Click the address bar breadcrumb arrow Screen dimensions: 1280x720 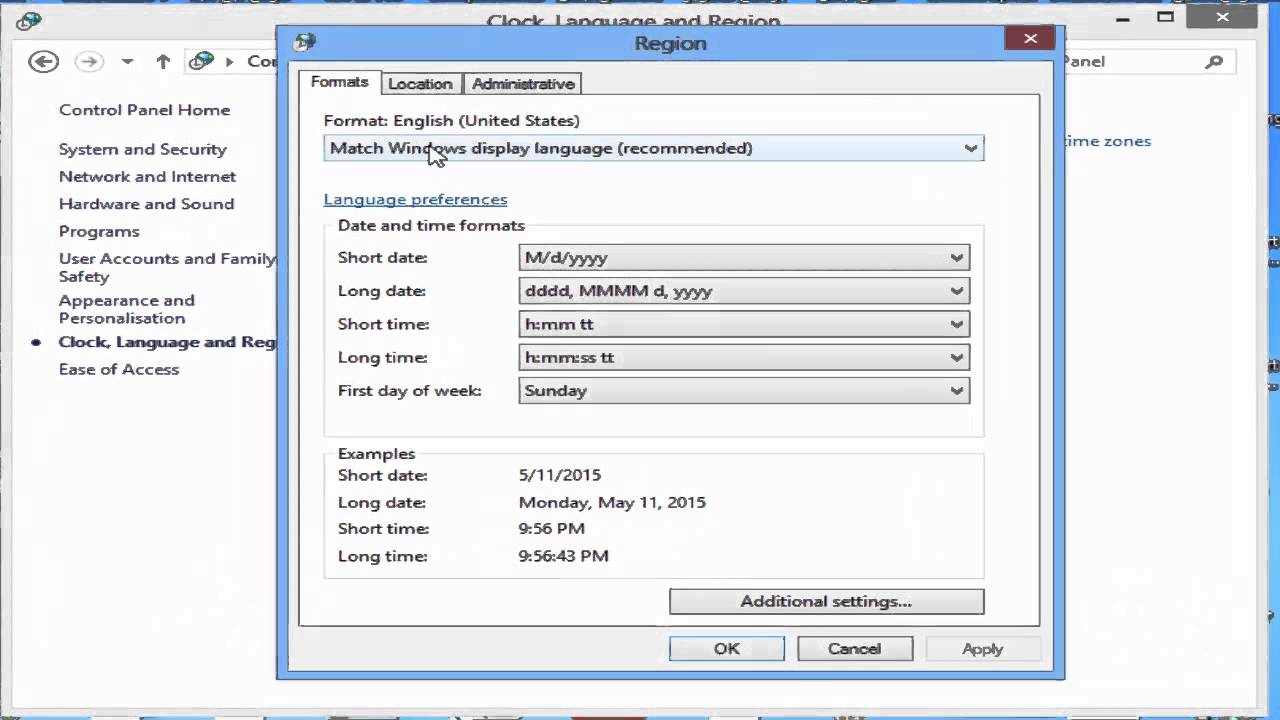(229, 62)
